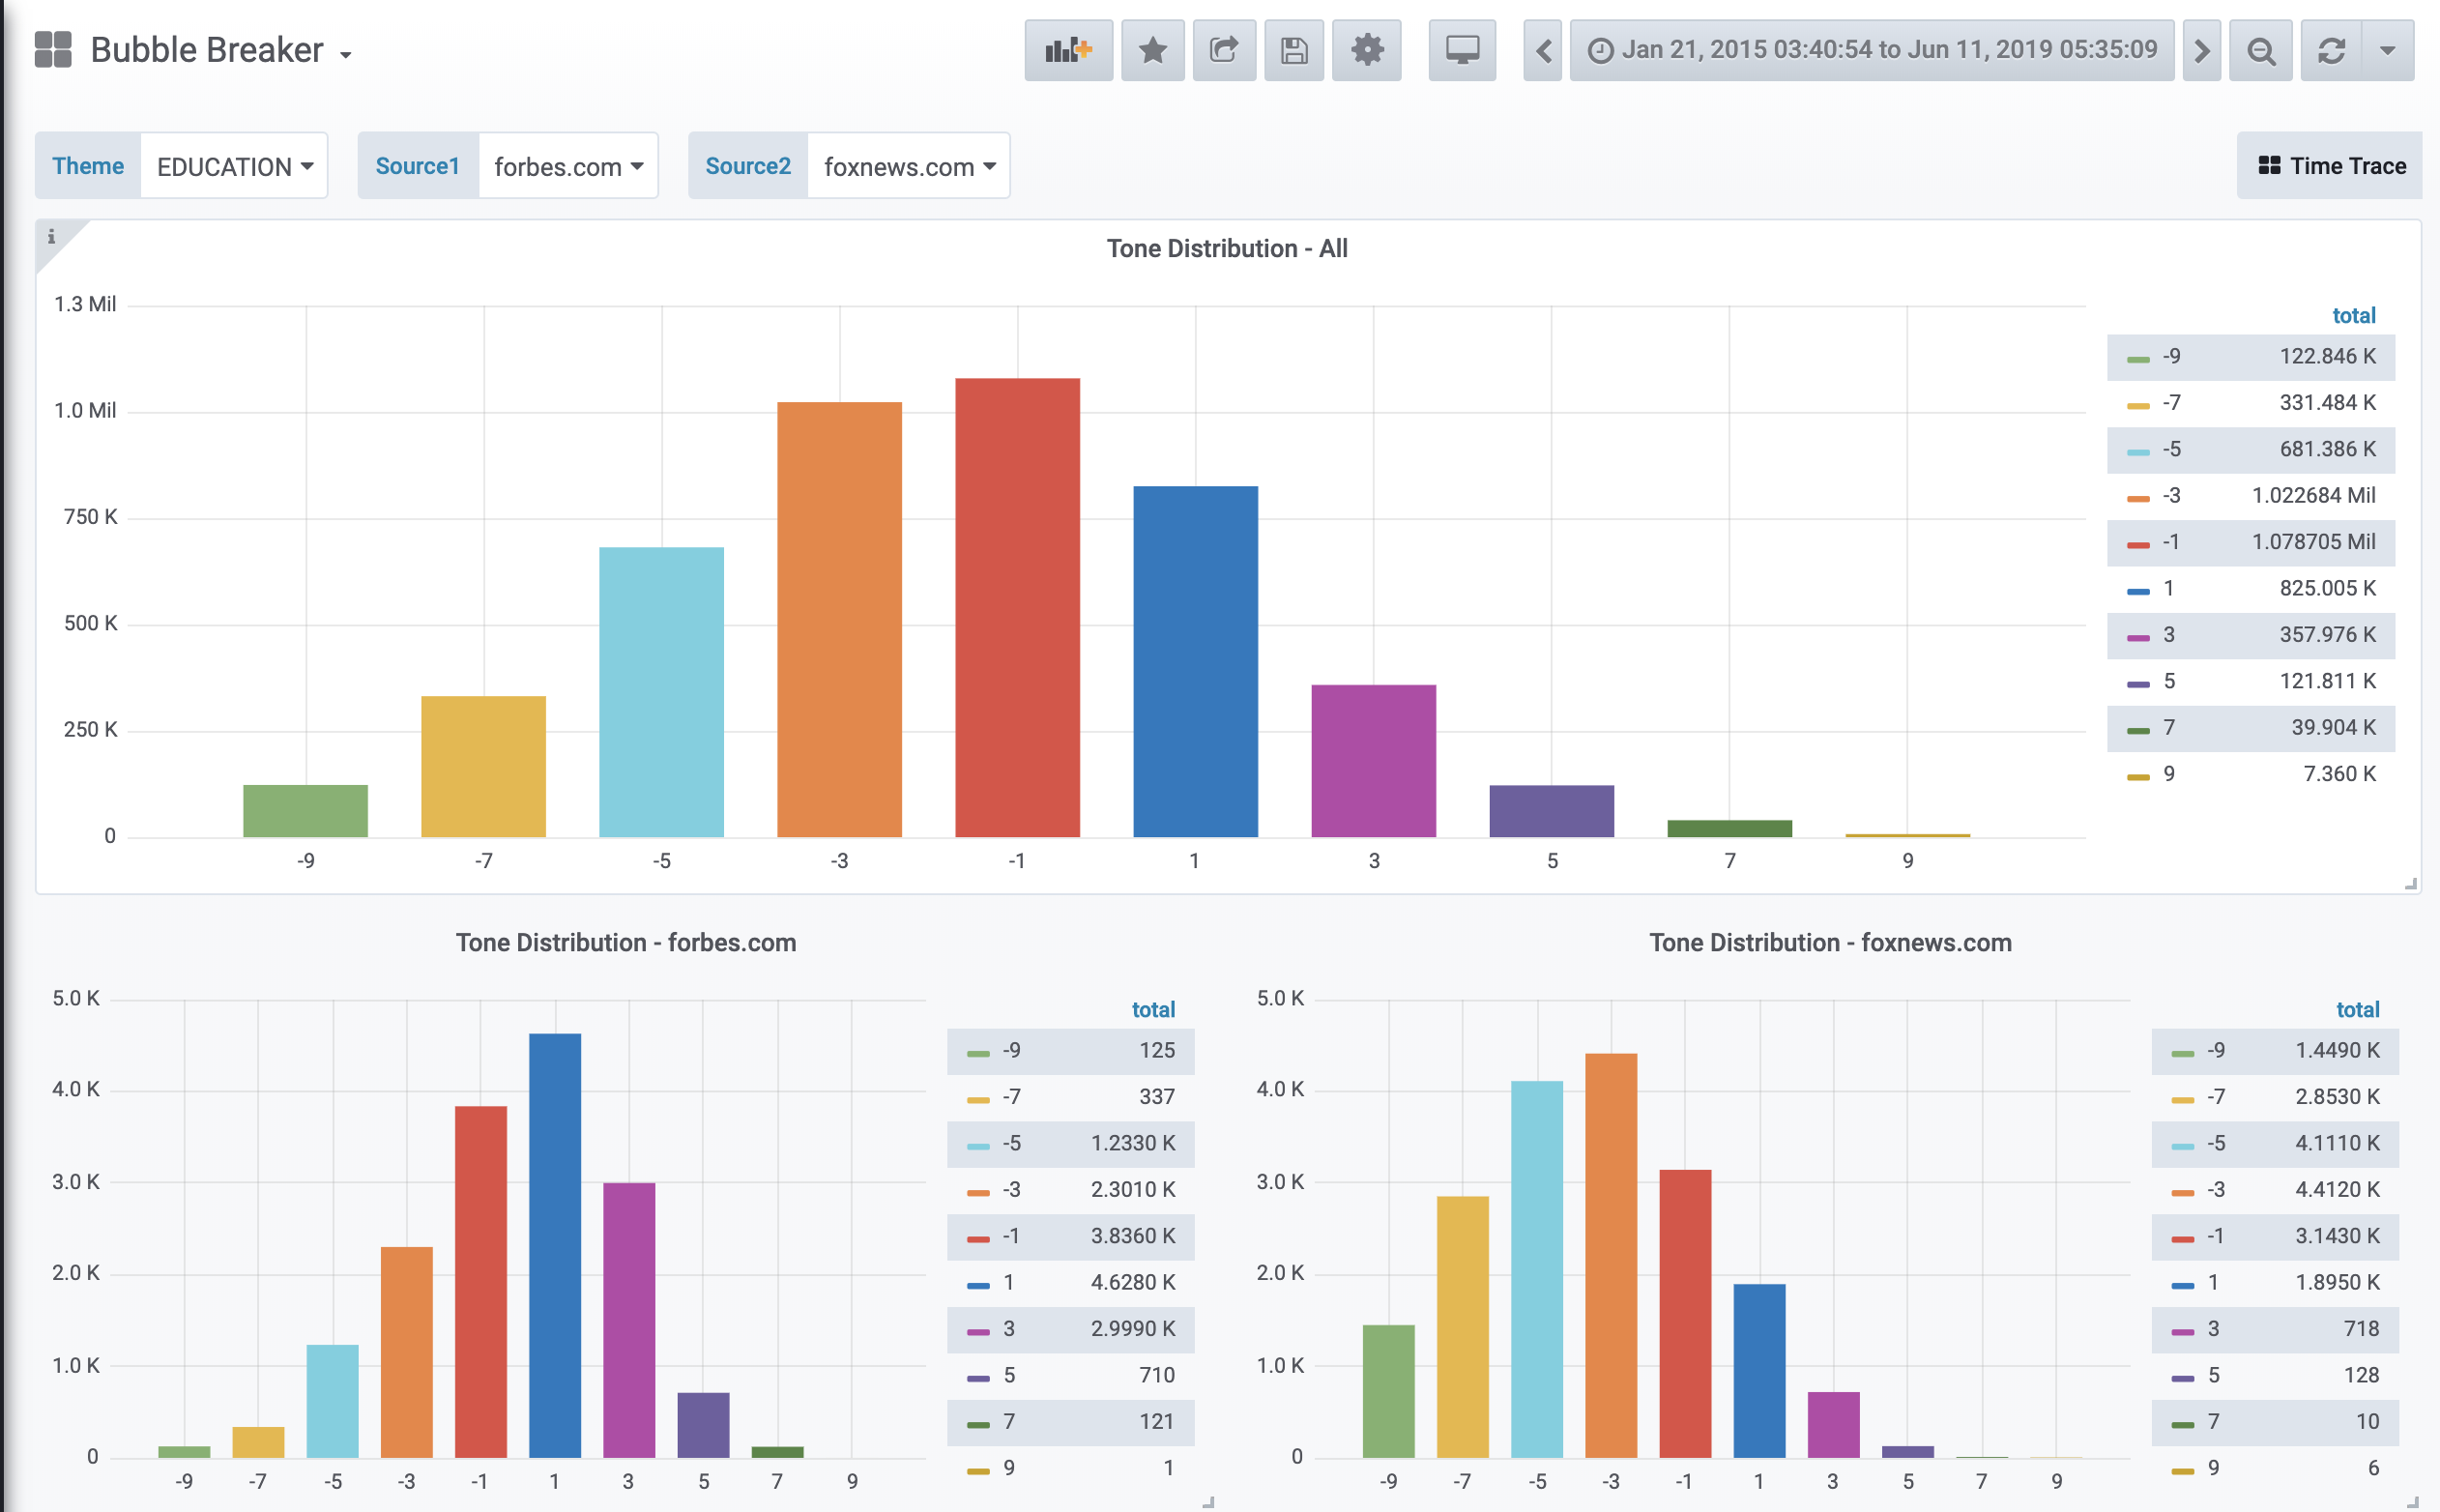Open the Theme EDUCATION dropdown
This screenshot has width=2440, height=1512.
click(x=234, y=166)
